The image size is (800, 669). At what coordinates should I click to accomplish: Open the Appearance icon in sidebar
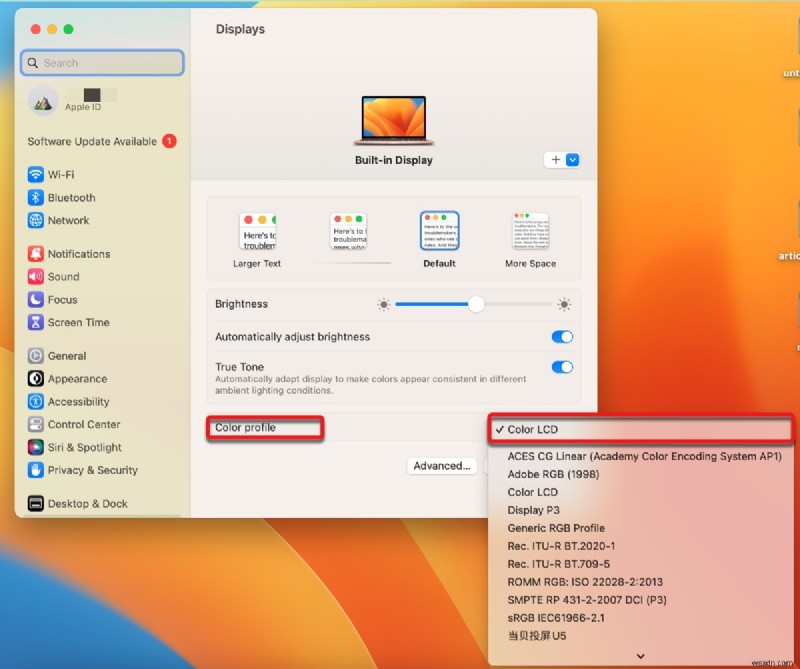click(x=35, y=379)
